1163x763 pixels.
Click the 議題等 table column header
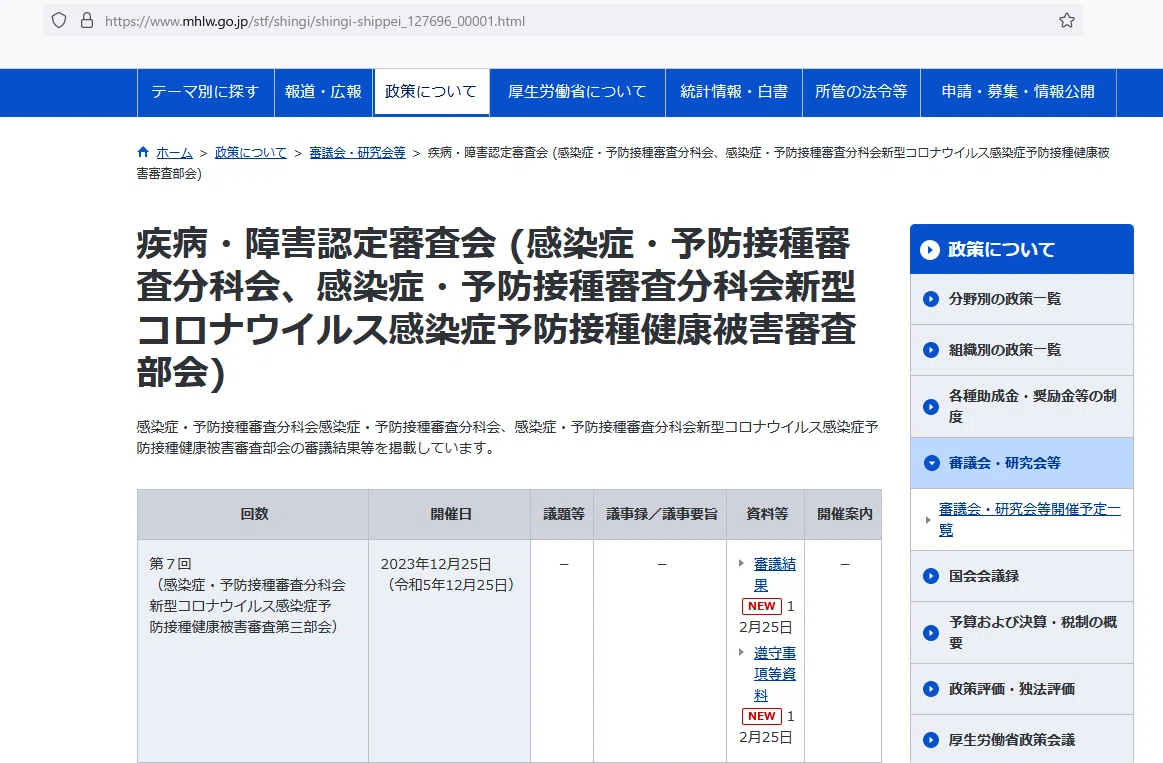click(563, 514)
